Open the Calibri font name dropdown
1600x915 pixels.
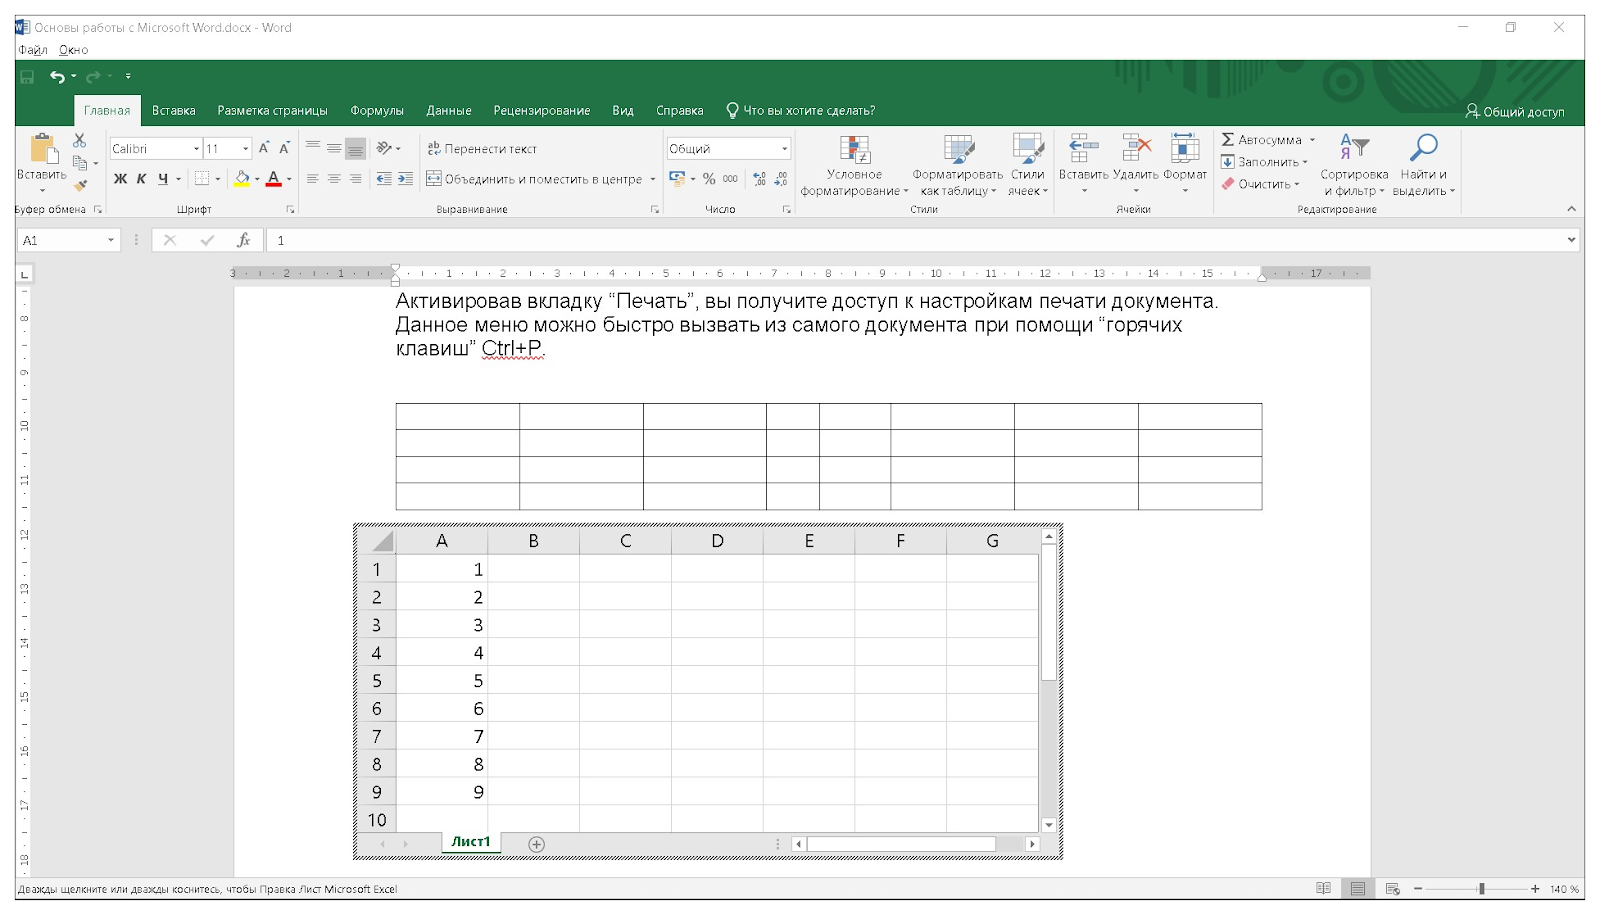click(196, 149)
